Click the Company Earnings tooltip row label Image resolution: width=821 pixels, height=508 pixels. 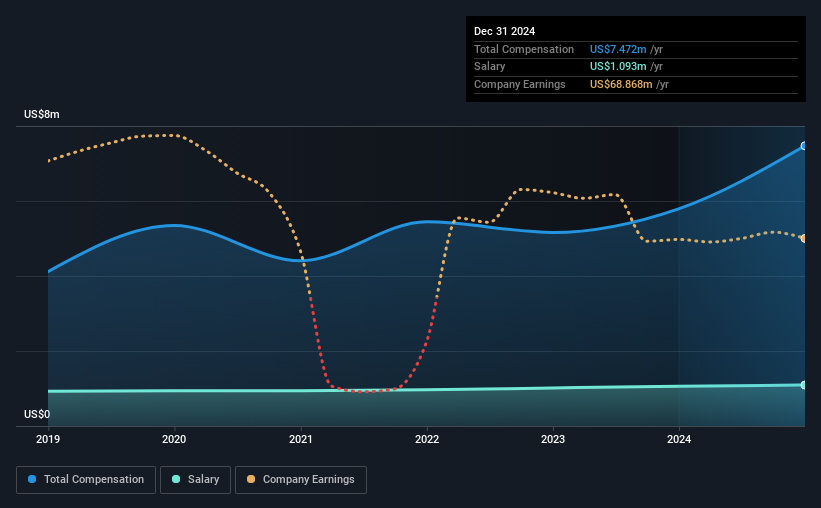point(519,84)
